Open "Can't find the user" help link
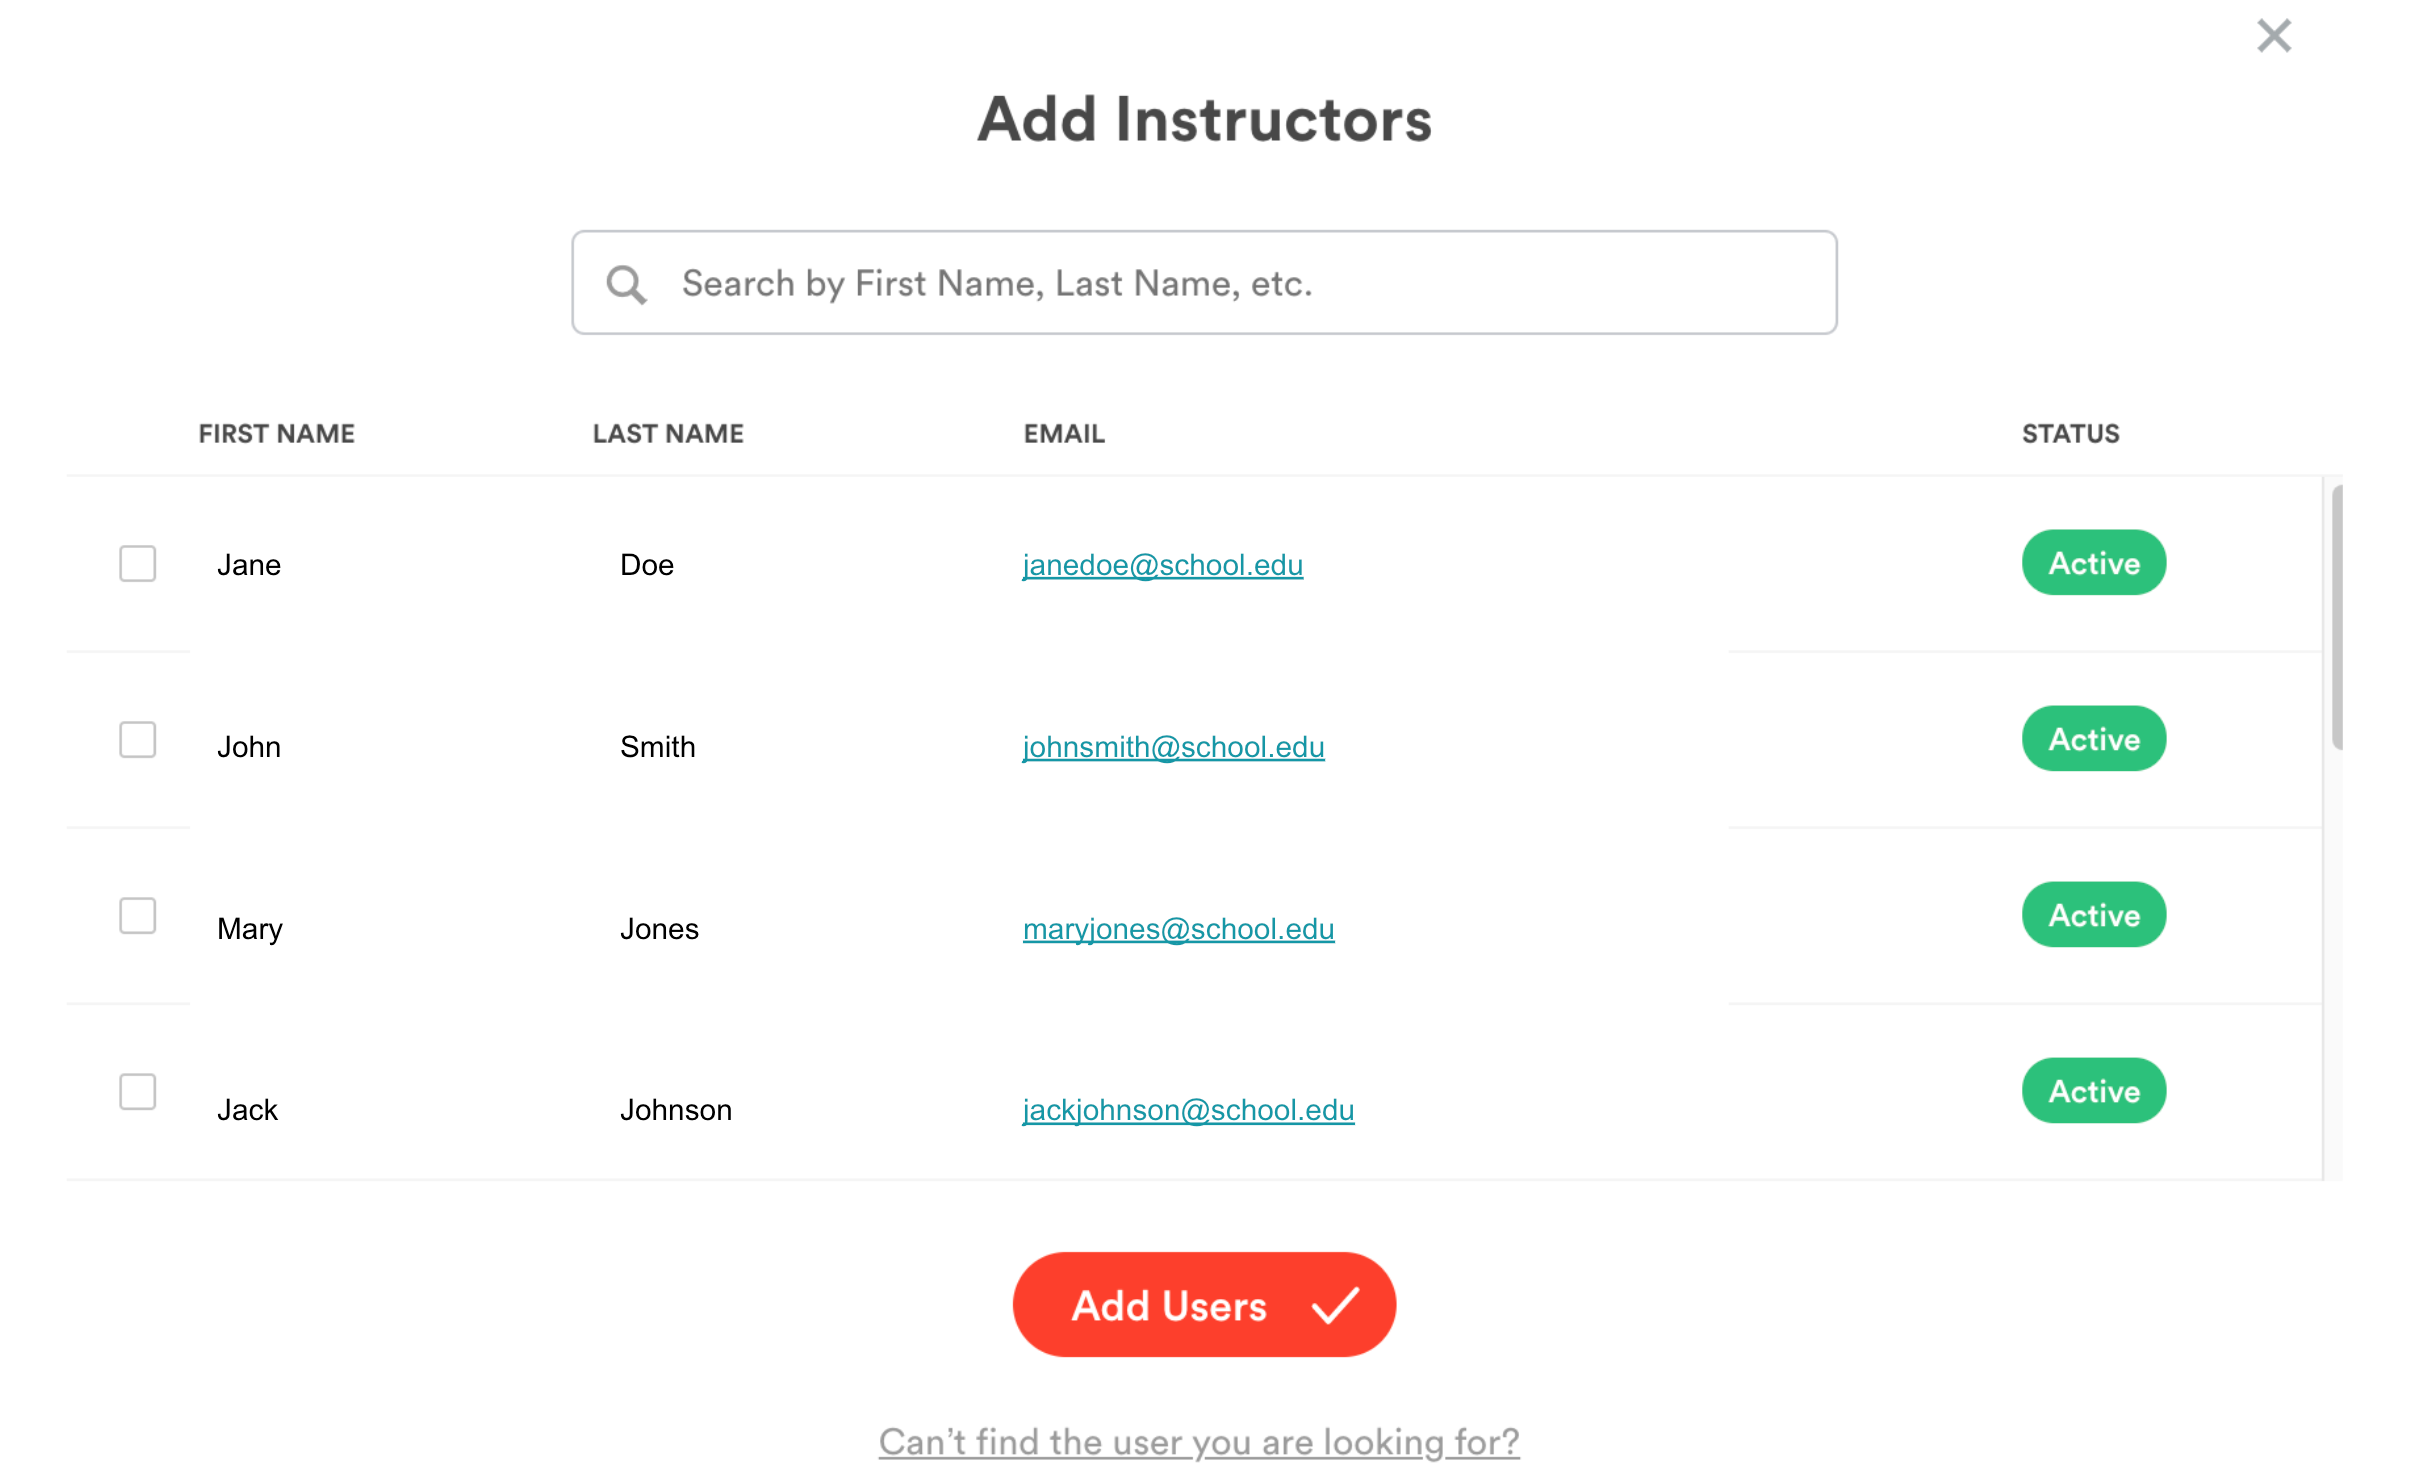Screen dimensions: 2410x1474 click(1199, 1442)
